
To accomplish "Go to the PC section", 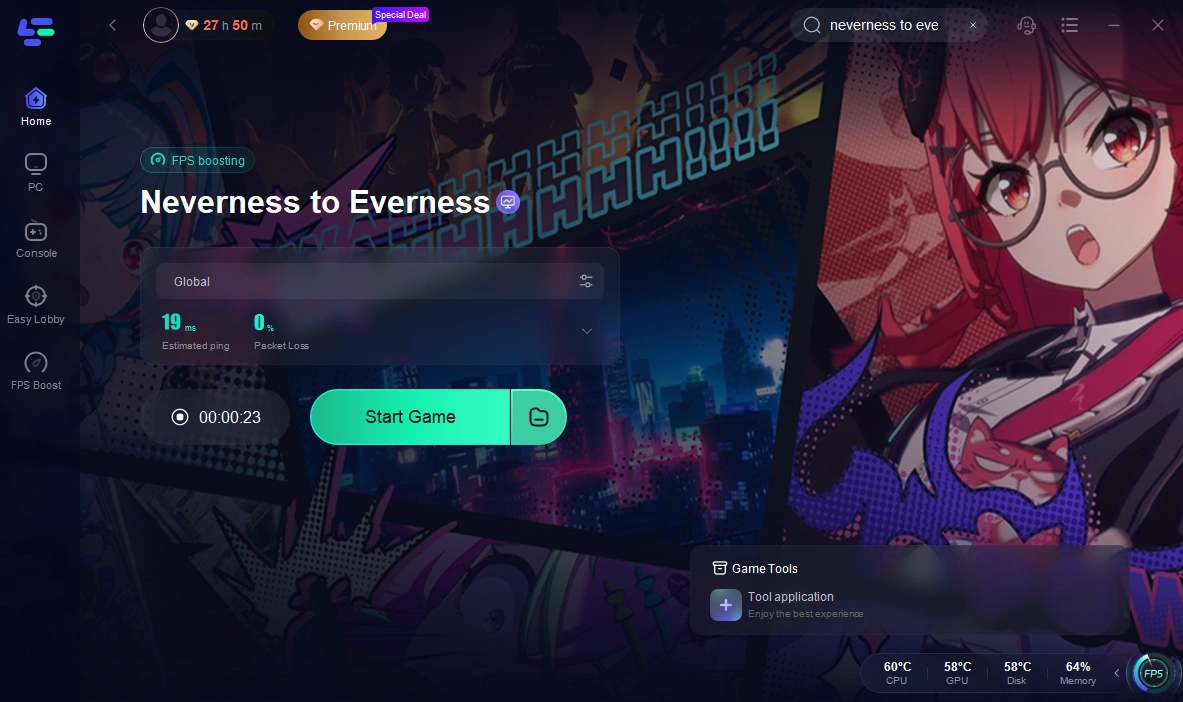I will [x=35, y=173].
